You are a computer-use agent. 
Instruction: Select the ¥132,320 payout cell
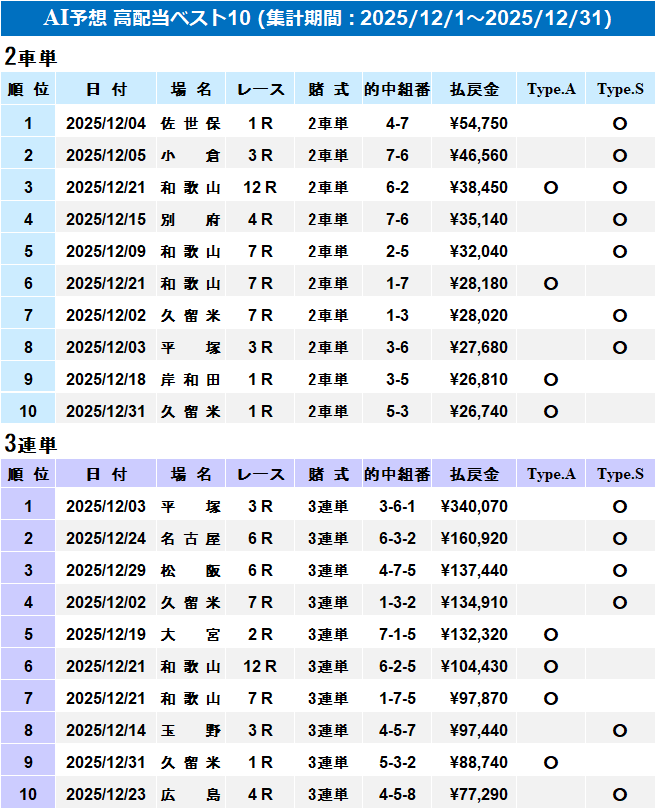(x=474, y=634)
